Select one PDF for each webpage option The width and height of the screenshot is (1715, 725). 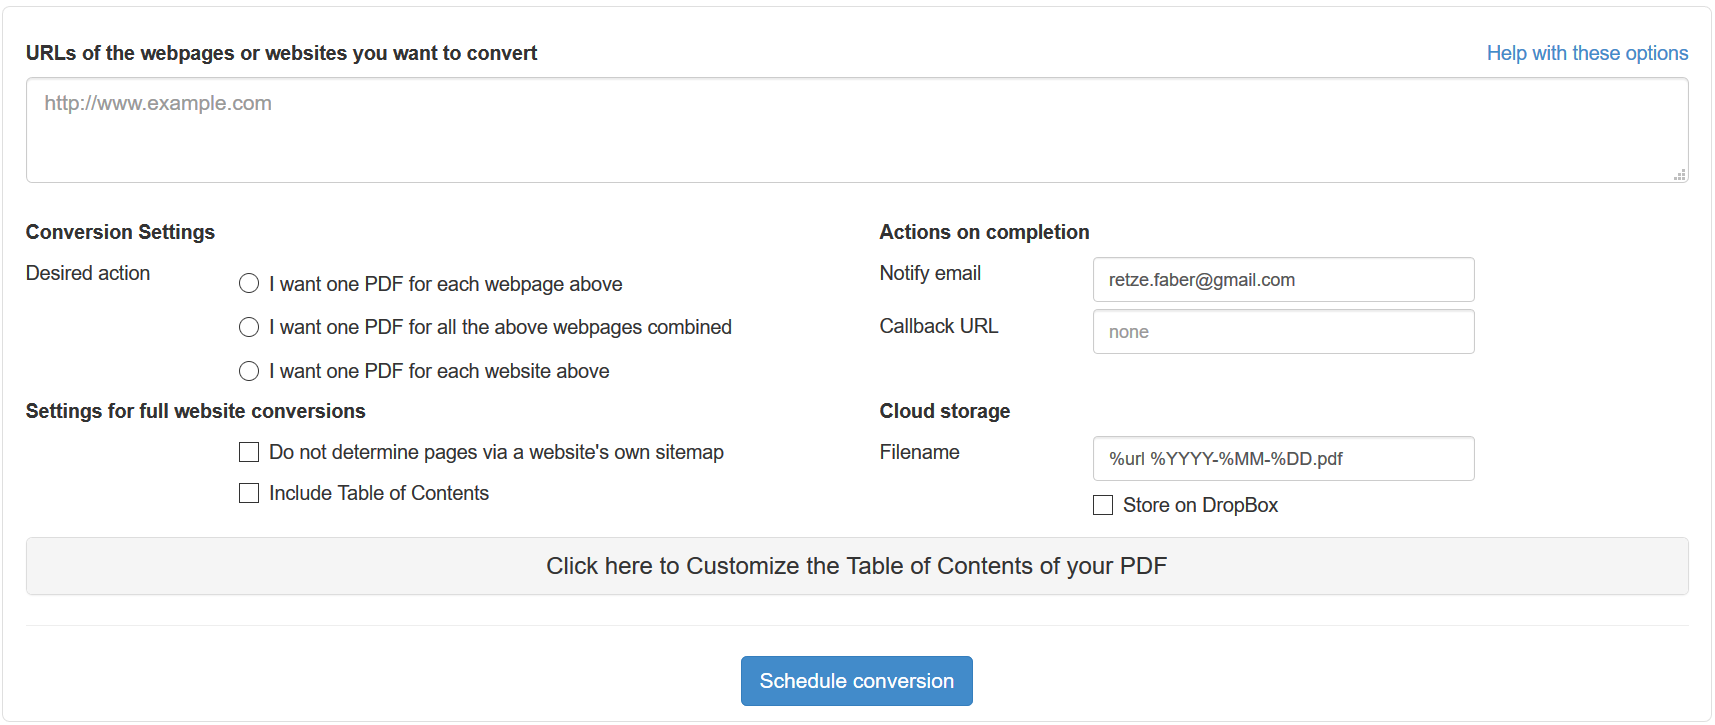click(x=249, y=284)
